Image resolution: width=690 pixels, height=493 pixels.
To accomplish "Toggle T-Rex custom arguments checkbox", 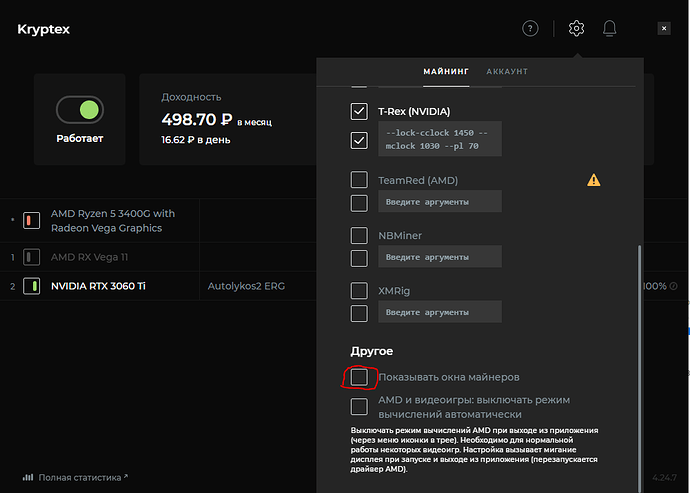I will tap(359, 140).
